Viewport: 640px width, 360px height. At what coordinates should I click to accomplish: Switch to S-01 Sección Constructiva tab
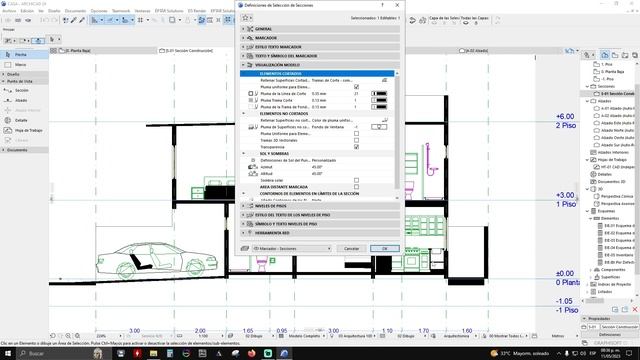pyautogui.click(x=189, y=51)
